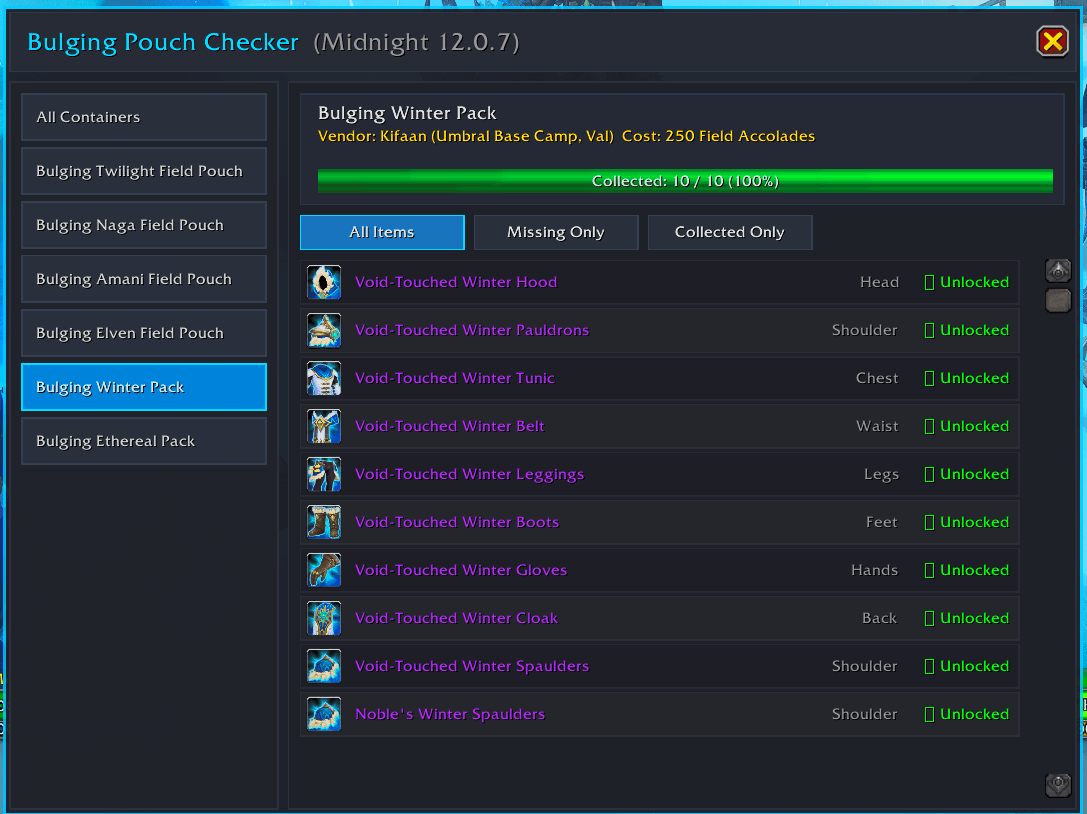The image size is (1087, 814).
Task: Click the Void-Touched Winter Hood icon
Action: pos(324,282)
